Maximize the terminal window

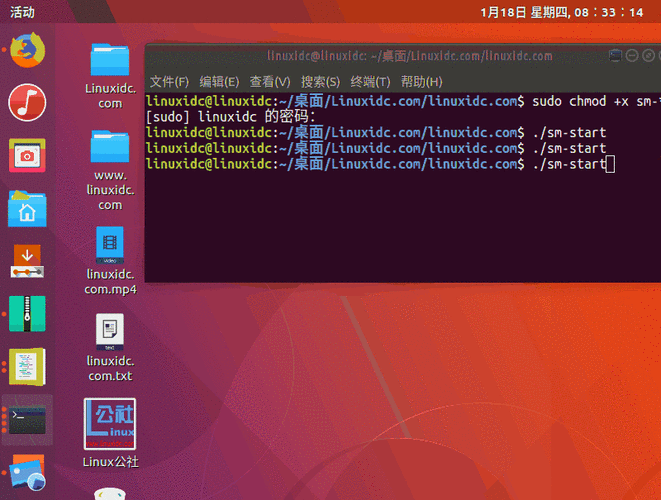[x=648, y=56]
